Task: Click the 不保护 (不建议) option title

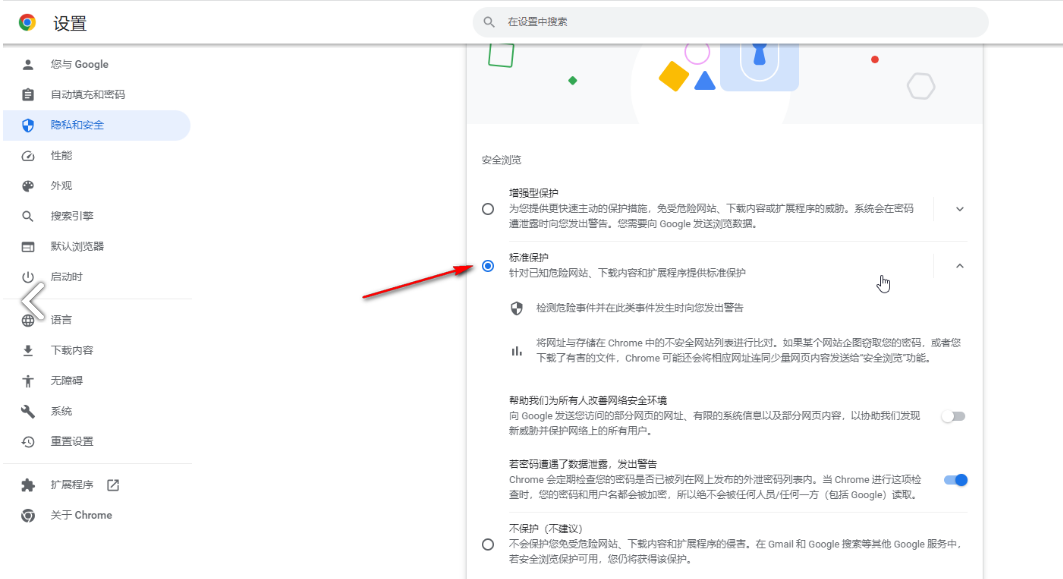Action: click(546, 529)
